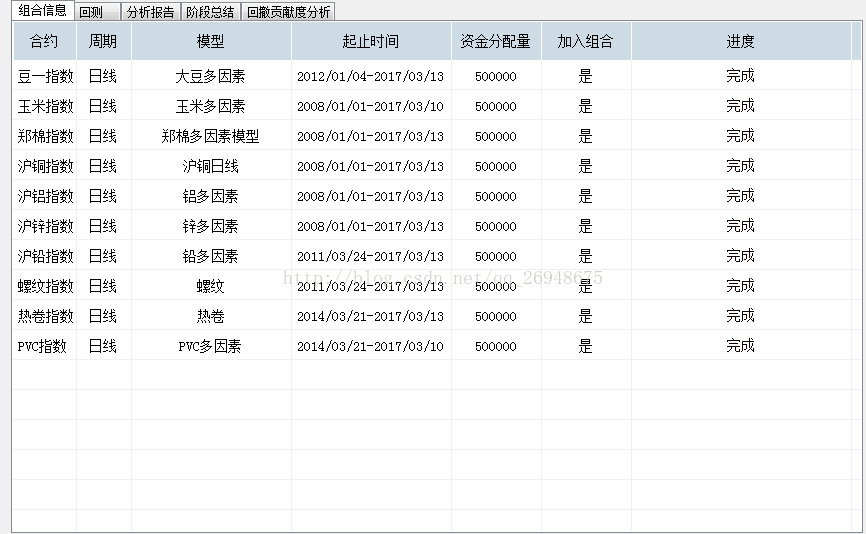Click date range 2008/01/01-2017/03/10
Image resolution: width=866 pixels, height=534 pixels.
point(371,106)
